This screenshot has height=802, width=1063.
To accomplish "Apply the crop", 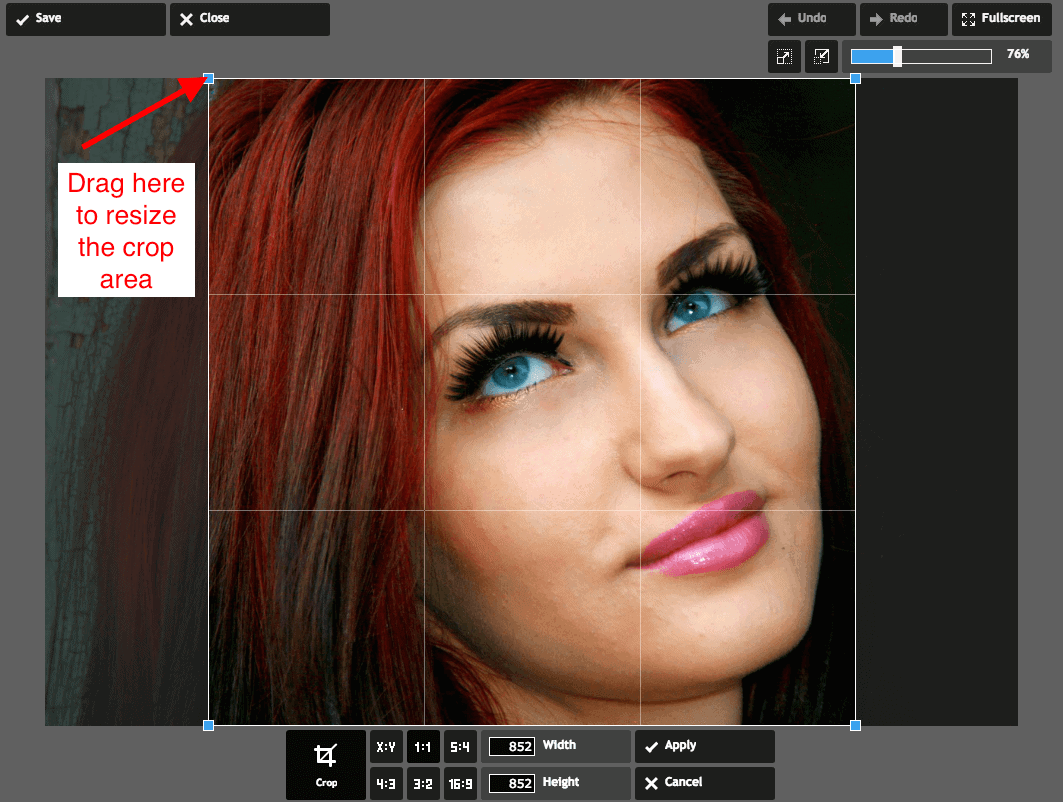I will (x=704, y=746).
